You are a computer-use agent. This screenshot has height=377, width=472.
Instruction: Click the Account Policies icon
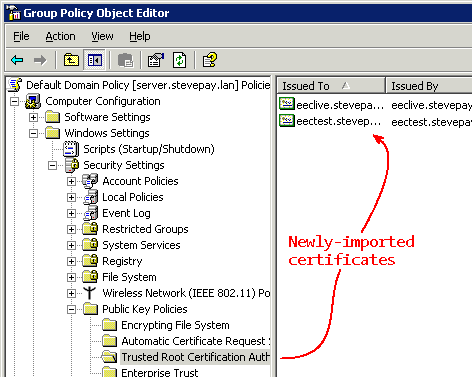(x=90, y=181)
